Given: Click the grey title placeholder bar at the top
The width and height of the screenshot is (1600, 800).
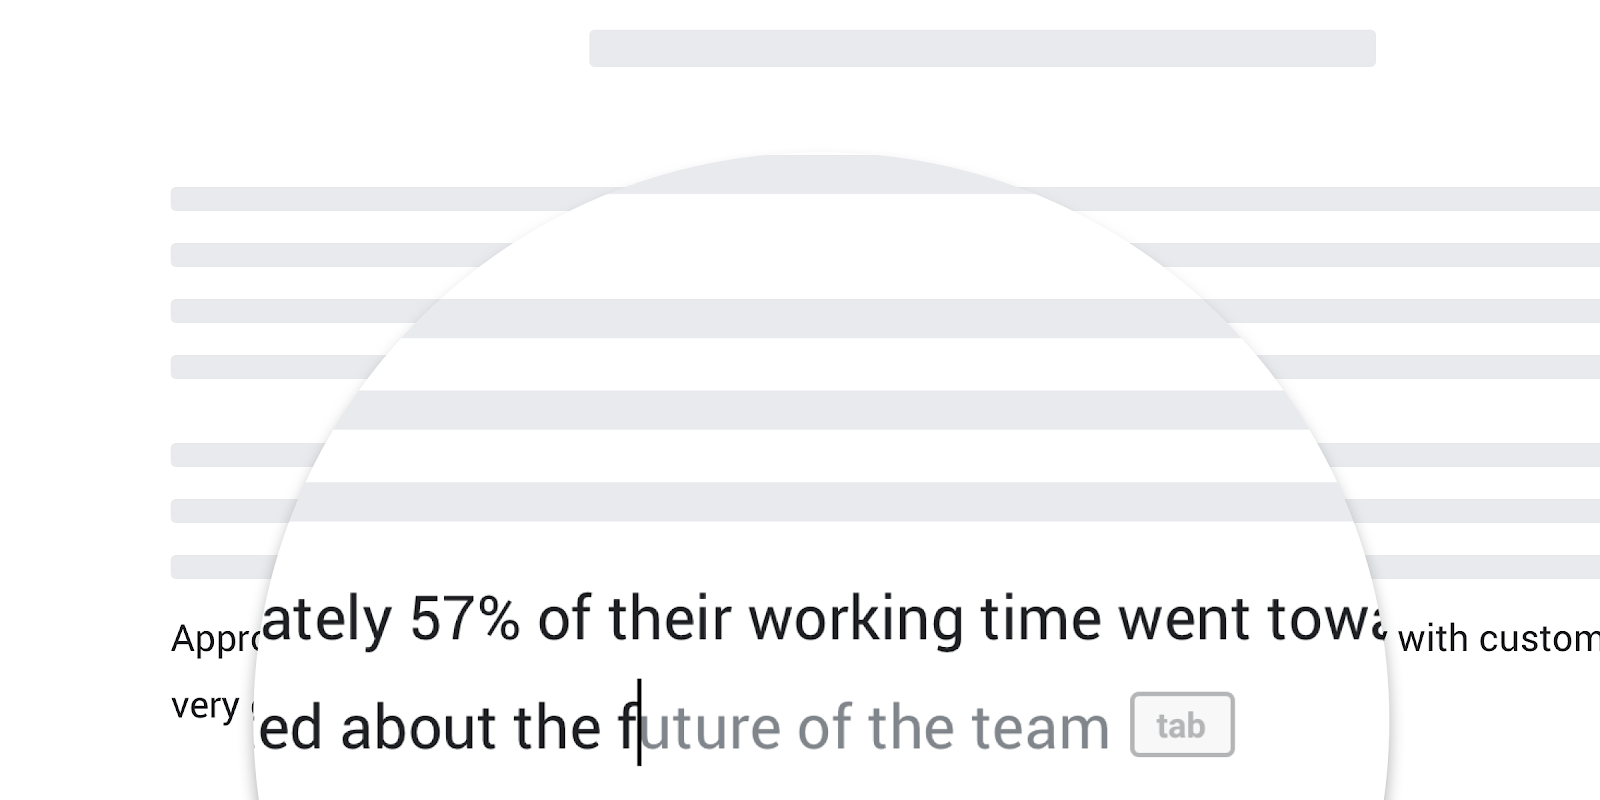Looking at the screenshot, I should pyautogui.click(x=982, y=48).
